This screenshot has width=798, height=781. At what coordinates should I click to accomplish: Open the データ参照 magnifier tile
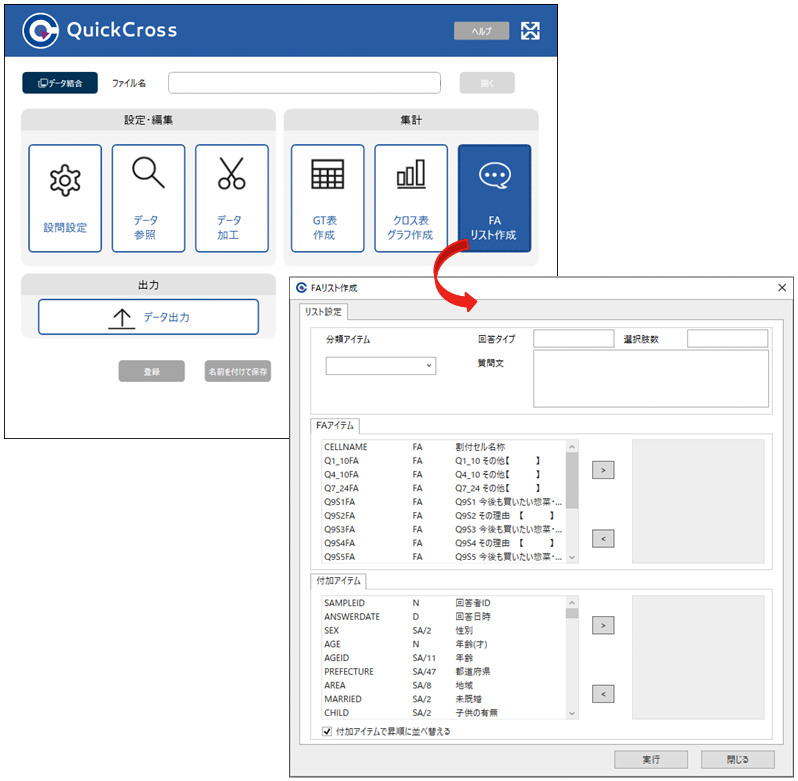pyautogui.click(x=148, y=198)
